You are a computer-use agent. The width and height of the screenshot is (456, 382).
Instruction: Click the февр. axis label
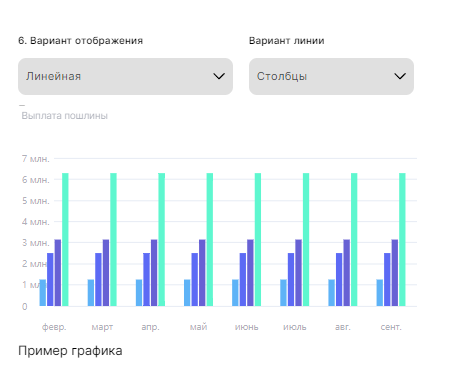54,327
